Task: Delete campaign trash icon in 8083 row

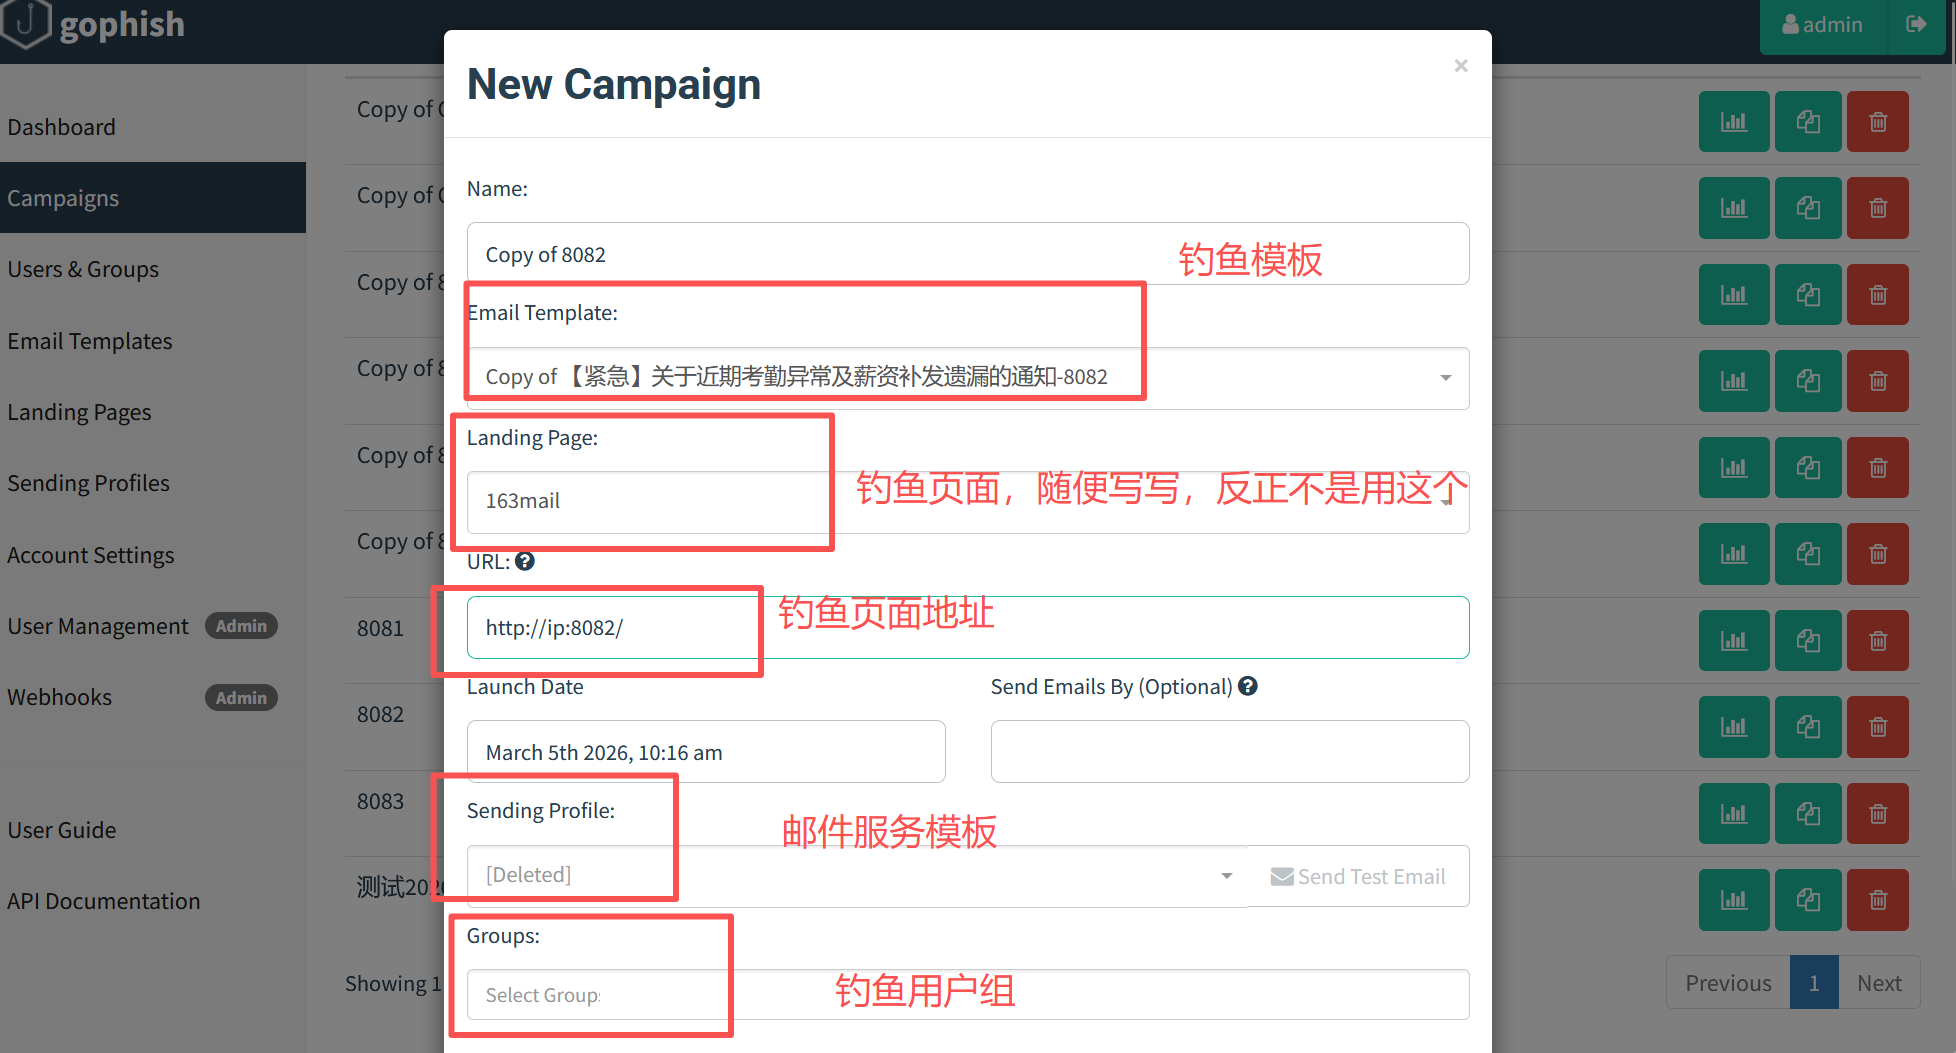Action: tap(1878, 814)
